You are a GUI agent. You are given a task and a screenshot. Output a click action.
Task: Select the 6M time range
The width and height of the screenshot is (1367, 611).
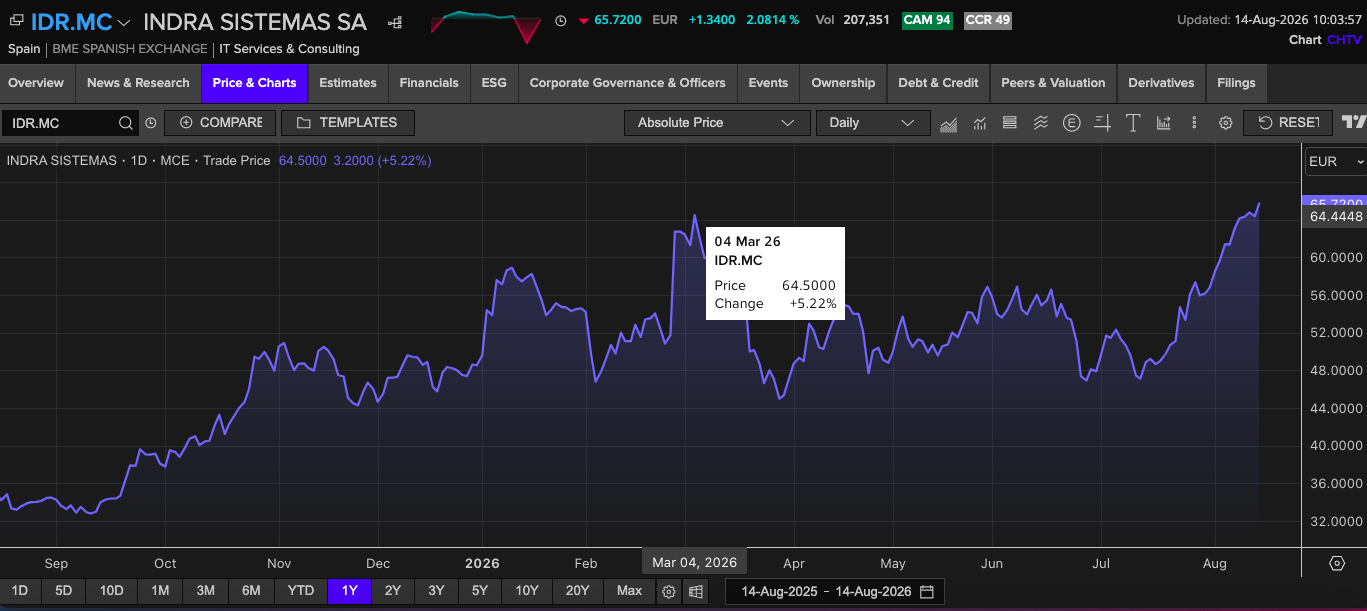tap(251, 591)
